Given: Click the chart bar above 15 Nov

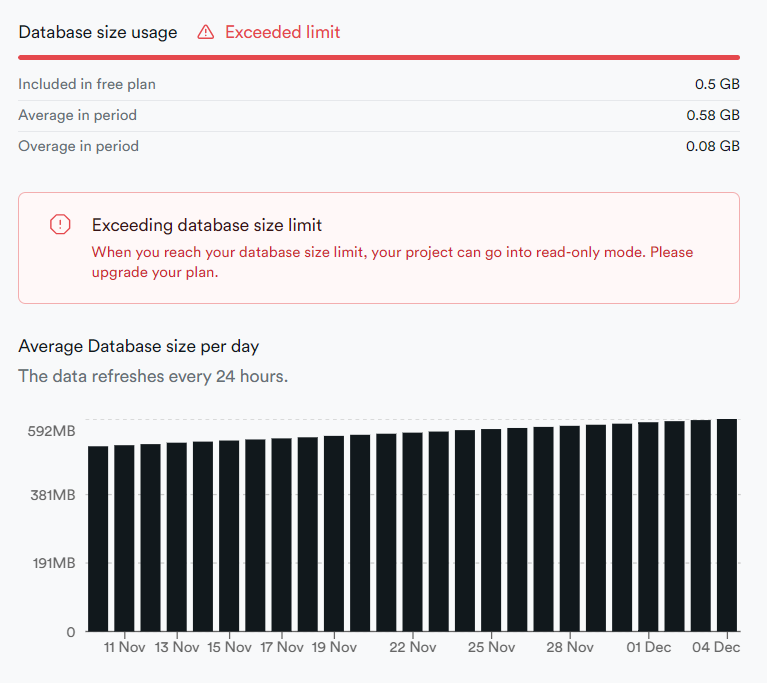Looking at the screenshot, I should pos(229,536).
